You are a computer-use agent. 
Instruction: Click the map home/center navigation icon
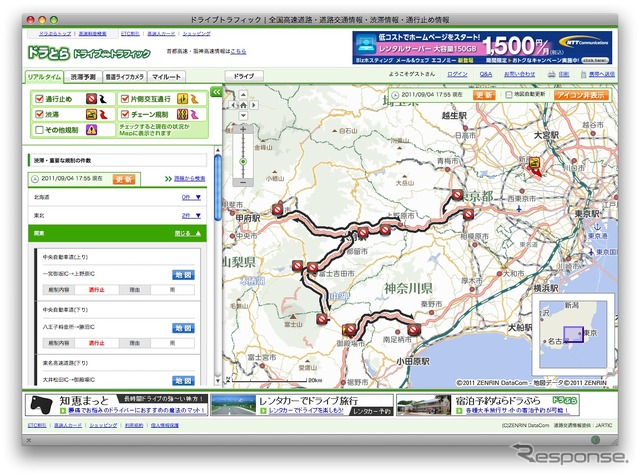click(x=243, y=105)
